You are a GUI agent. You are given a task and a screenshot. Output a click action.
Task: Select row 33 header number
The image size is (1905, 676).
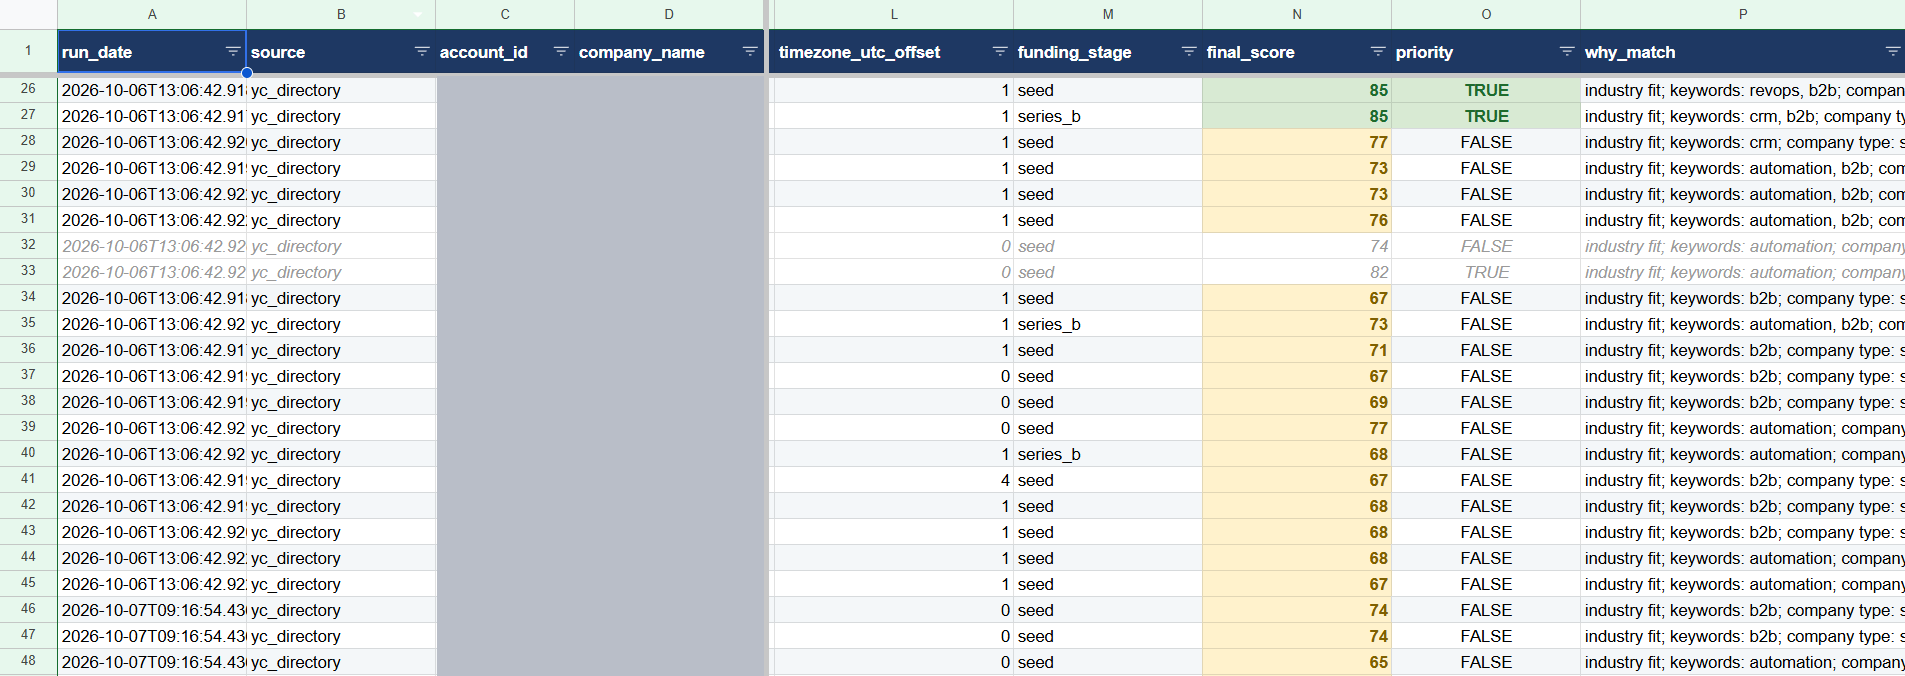[x=28, y=271]
